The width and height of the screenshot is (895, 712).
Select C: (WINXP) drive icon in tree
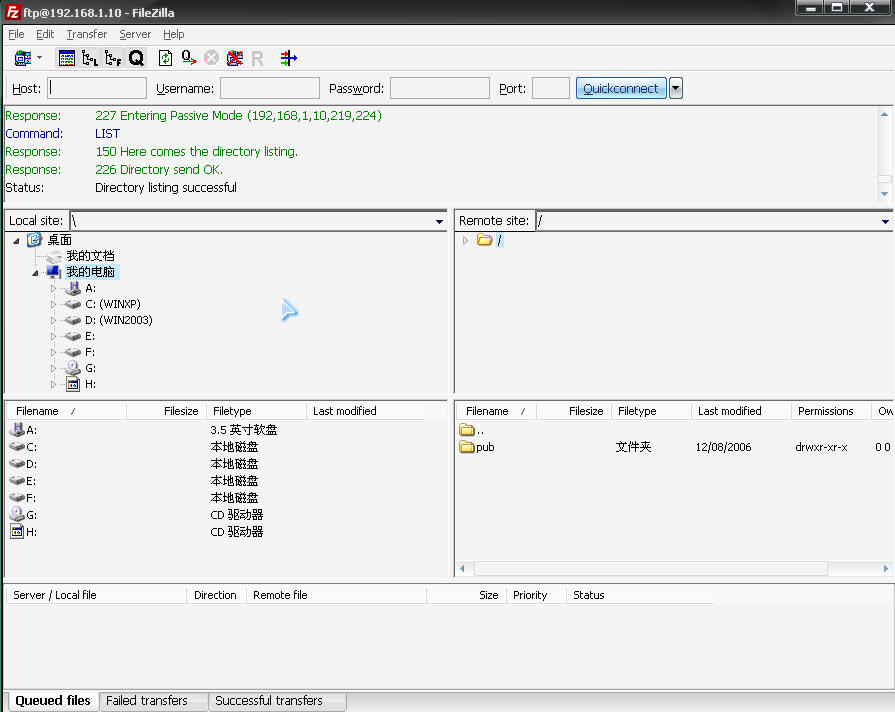tap(72, 304)
